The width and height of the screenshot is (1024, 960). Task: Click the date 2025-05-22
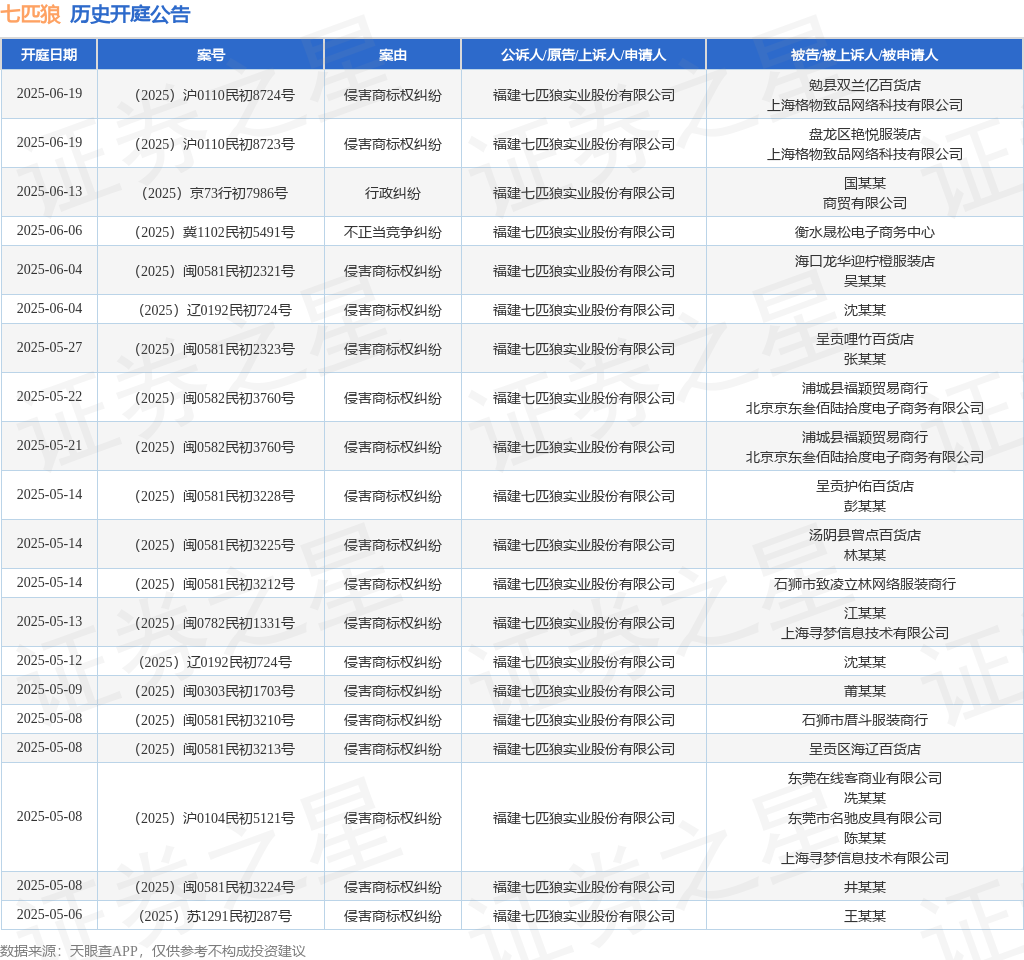tap(50, 396)
